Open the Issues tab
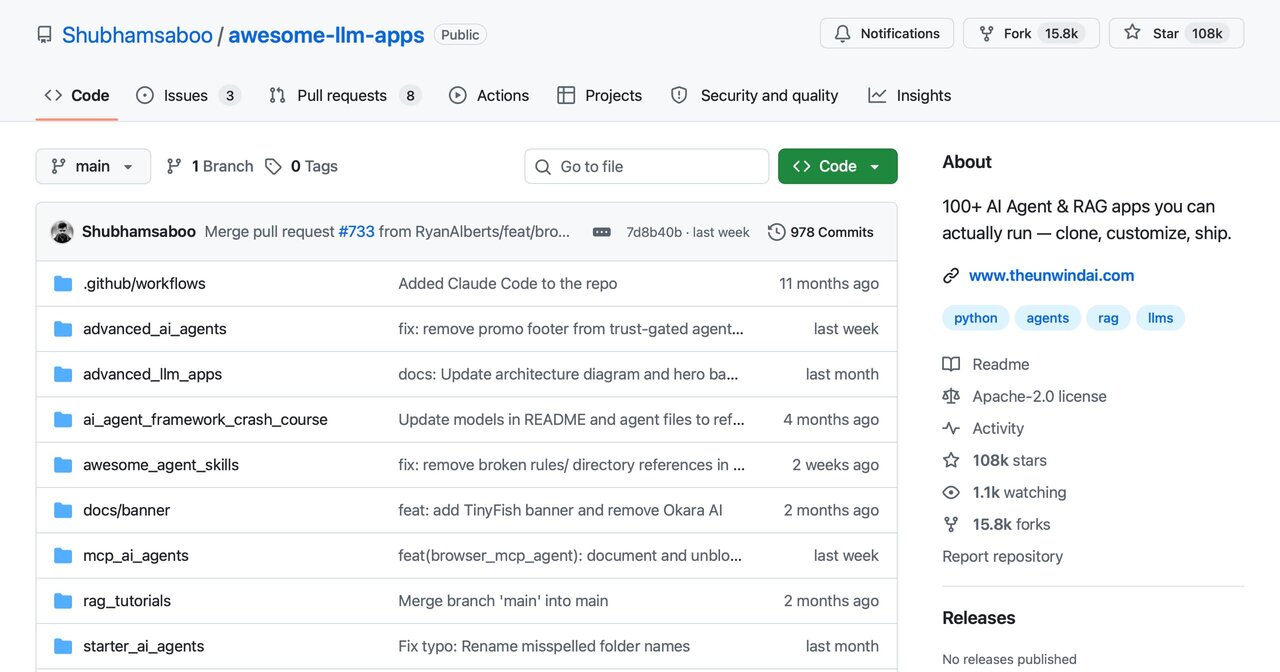This screenshot has height=672, width=1280. click(189, 95)
